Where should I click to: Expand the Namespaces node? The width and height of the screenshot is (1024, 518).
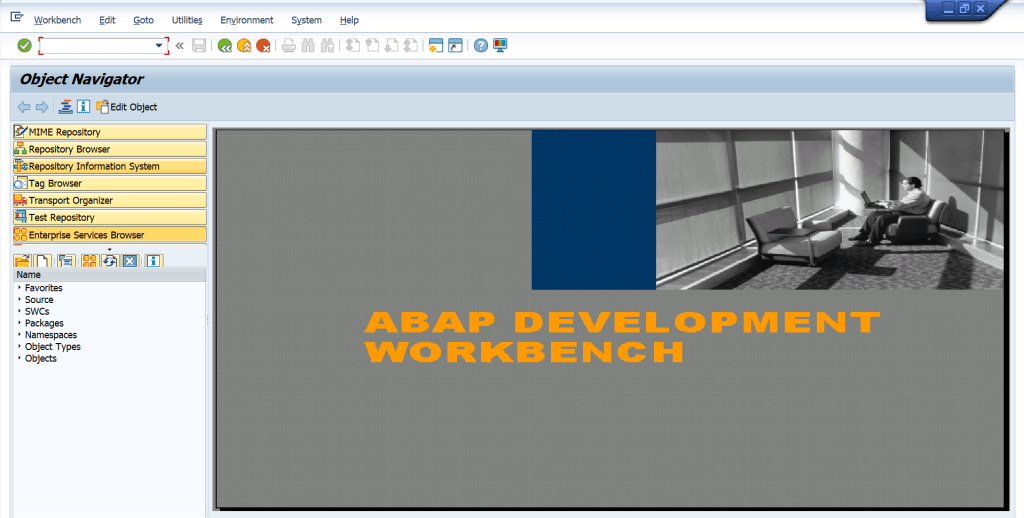tap(20, 334)
